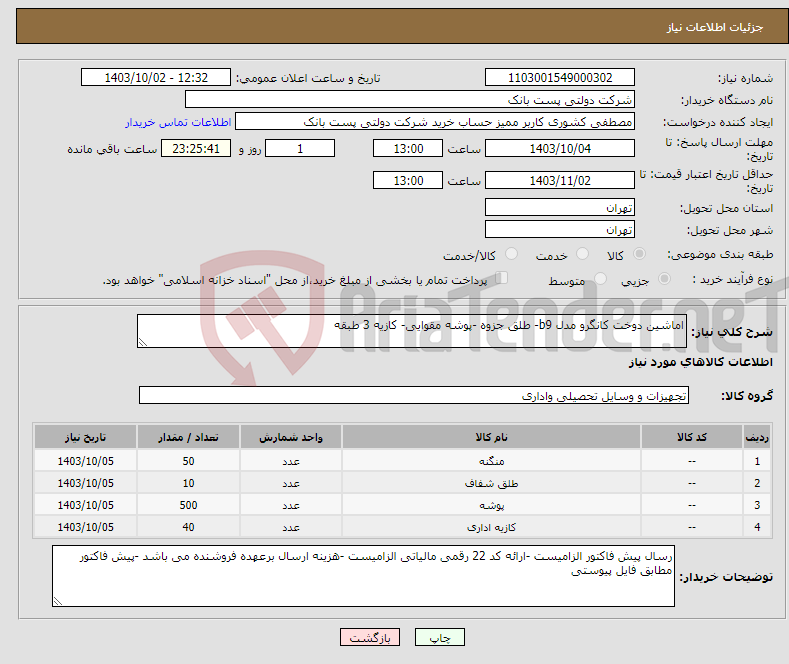
Task: Choose the کالا/خدمت radio option
Action: tap(512, 255)
